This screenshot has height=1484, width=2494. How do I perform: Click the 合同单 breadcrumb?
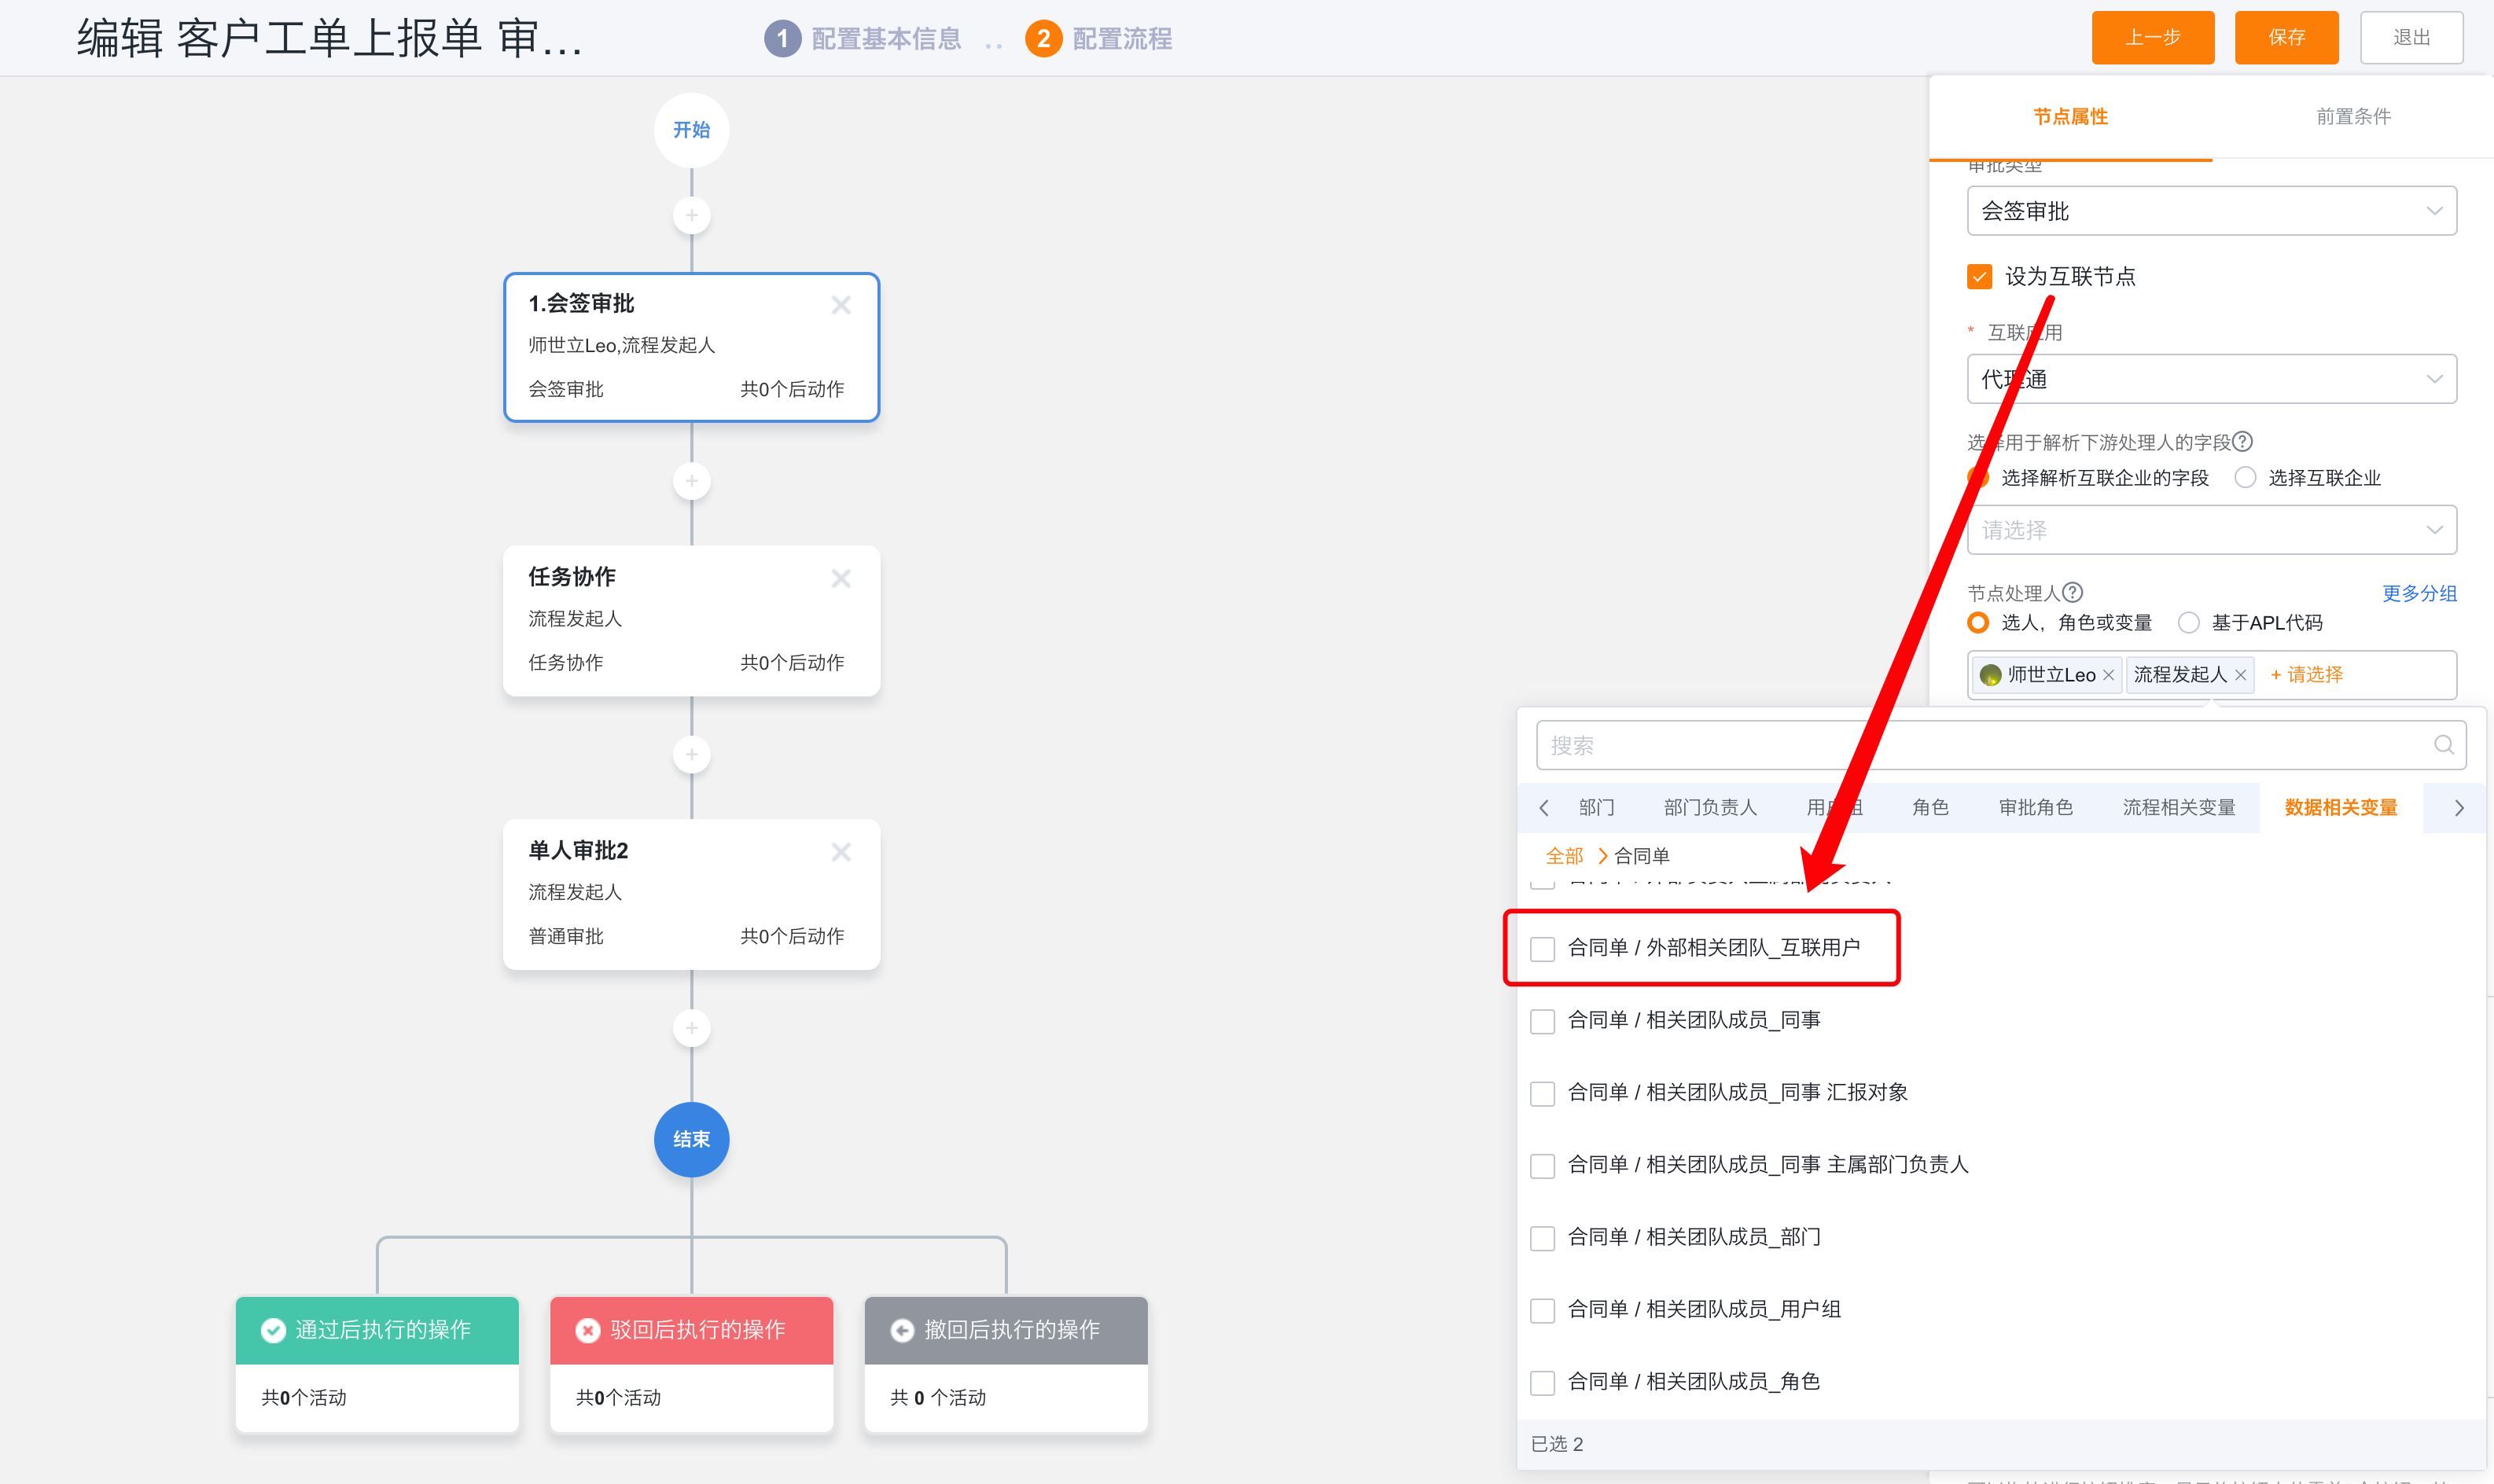1641,856
